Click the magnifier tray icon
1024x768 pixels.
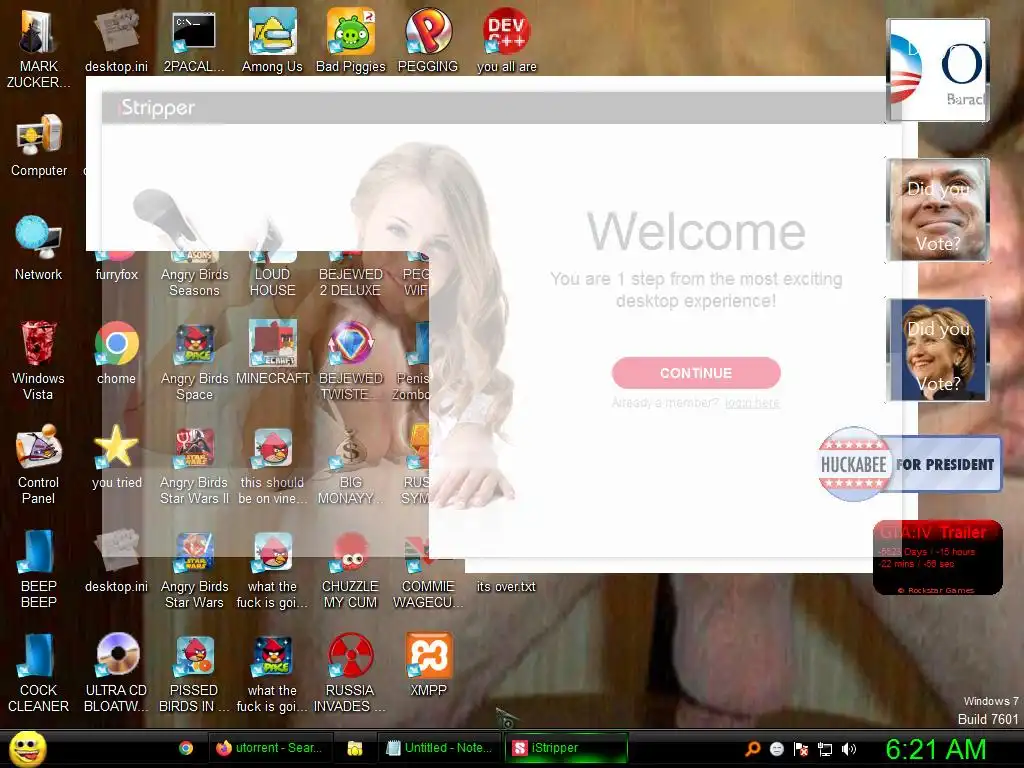(752, 749)
